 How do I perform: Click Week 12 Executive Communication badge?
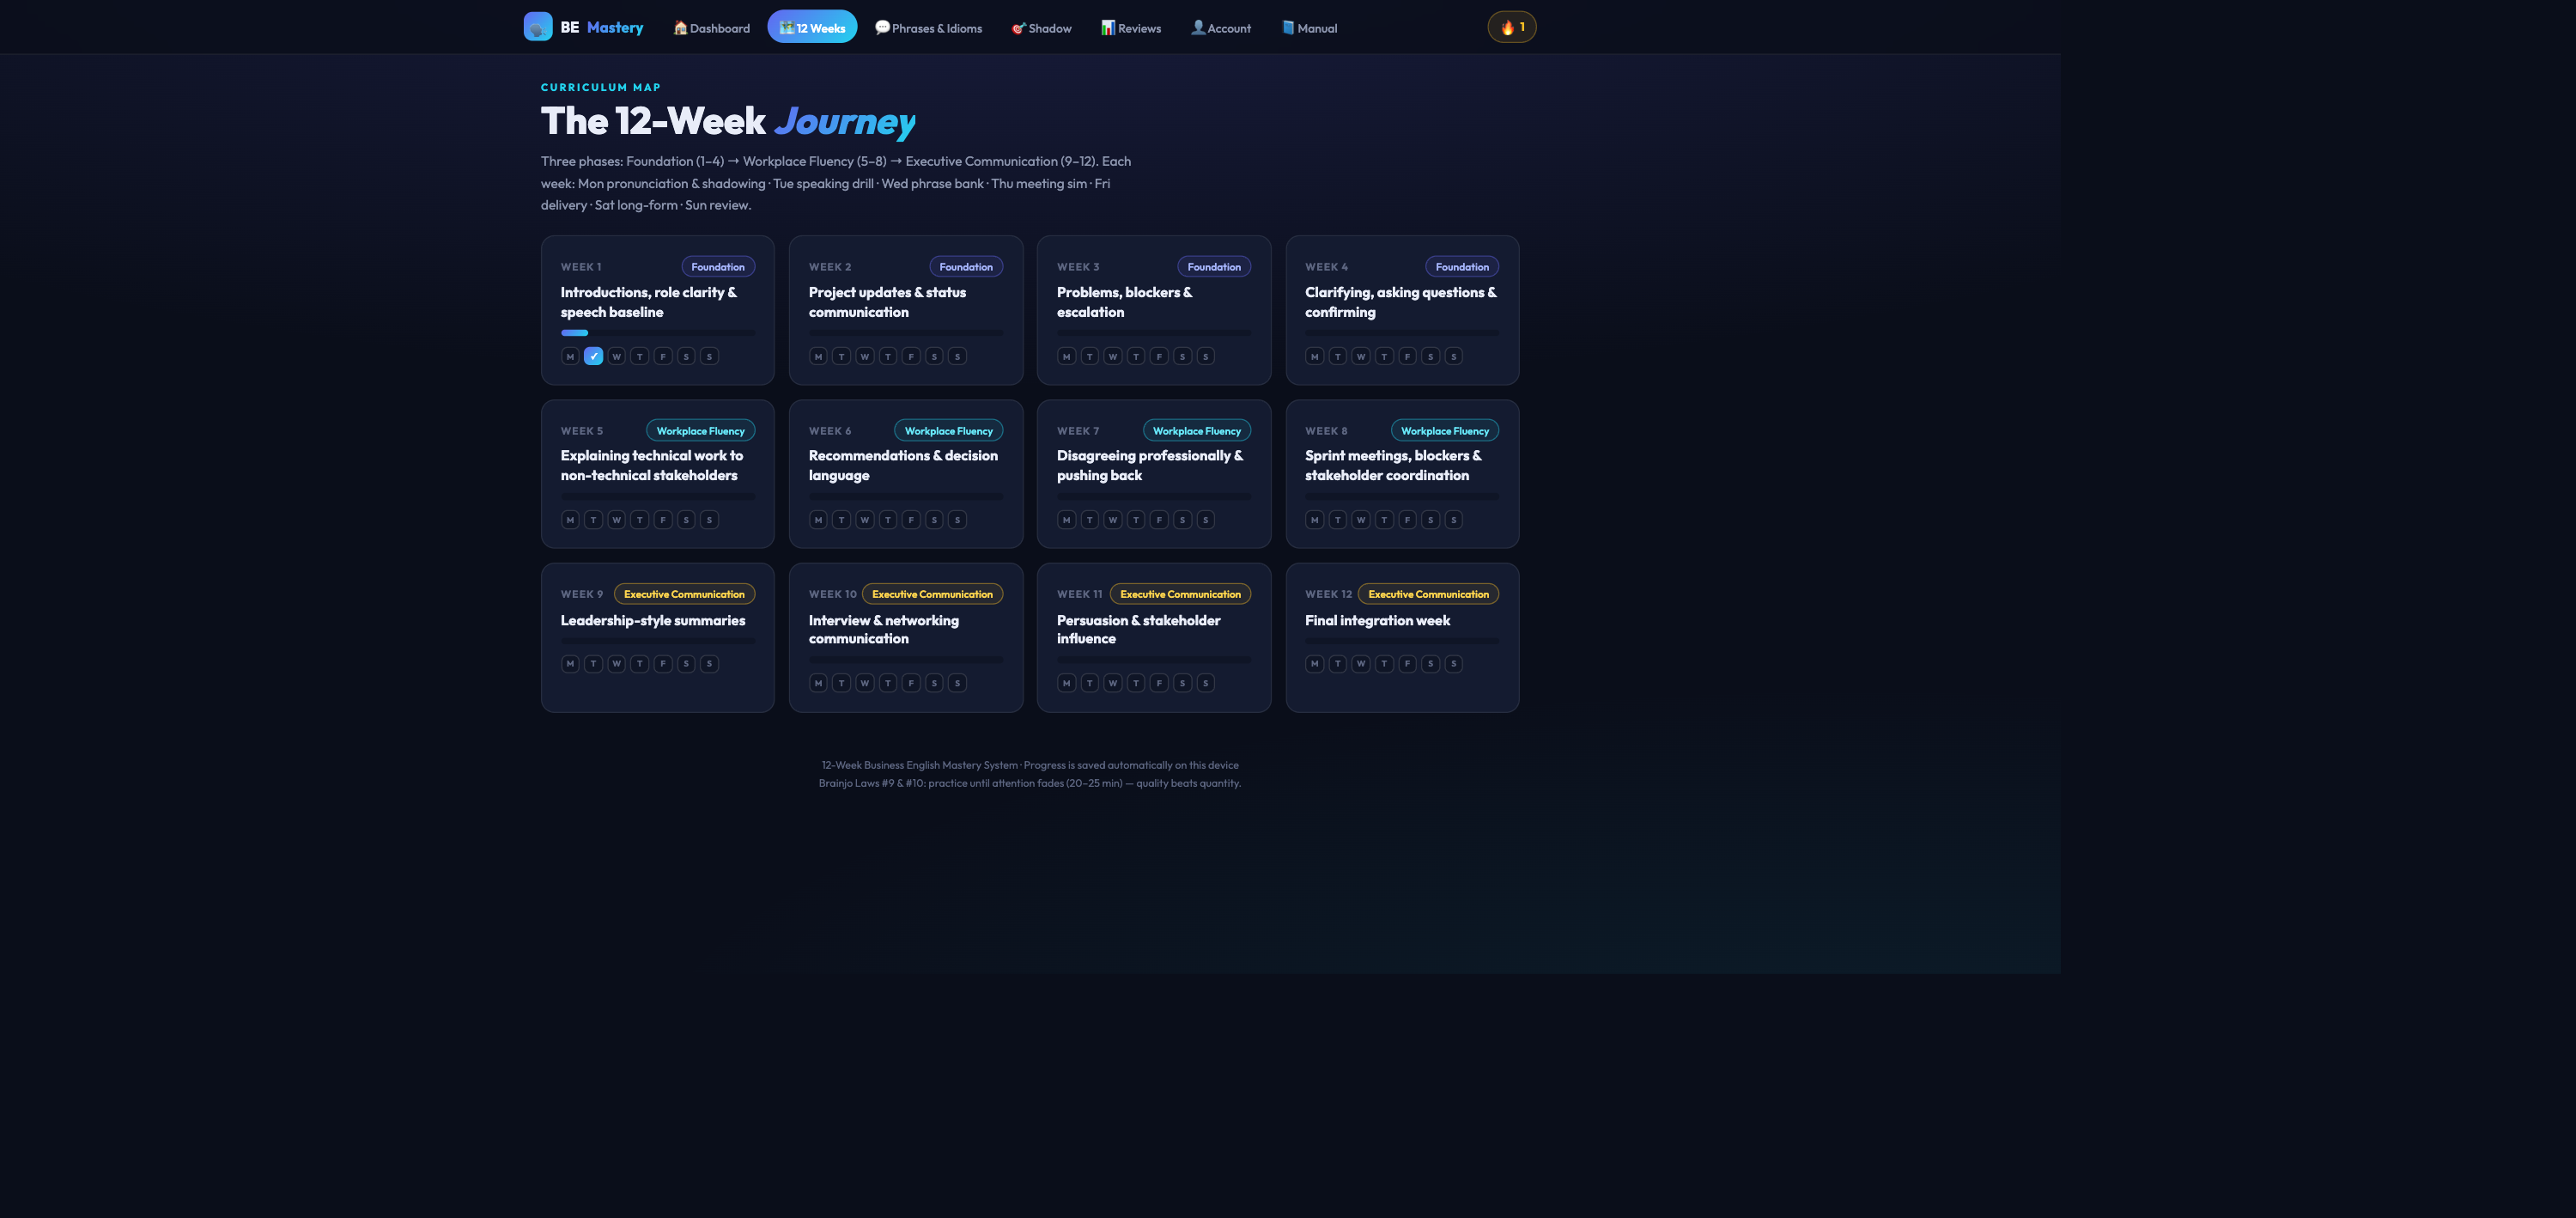tap(1428, 594)
